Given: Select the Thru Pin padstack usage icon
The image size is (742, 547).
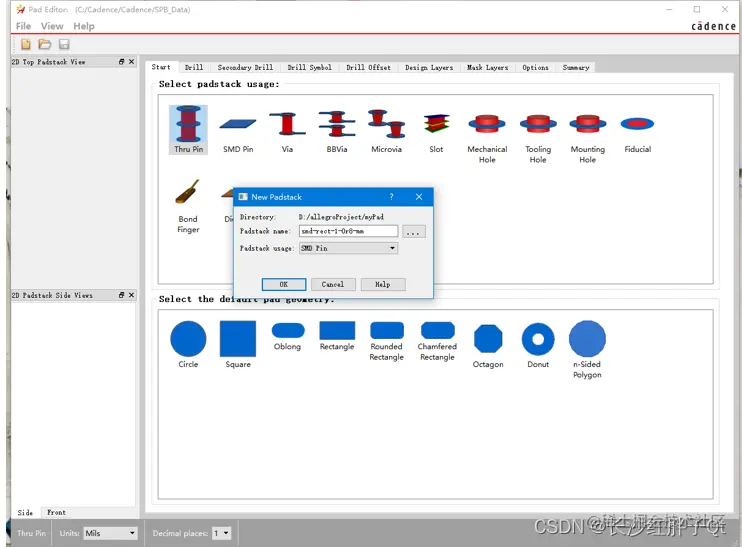Looking at the screenshot, I should click(x=188, y=129).
